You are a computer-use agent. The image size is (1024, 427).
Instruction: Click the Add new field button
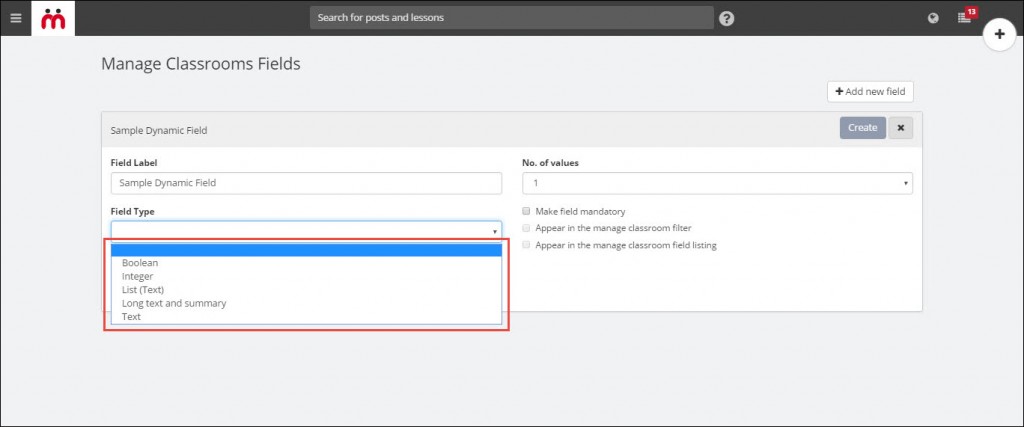point(870,92)
